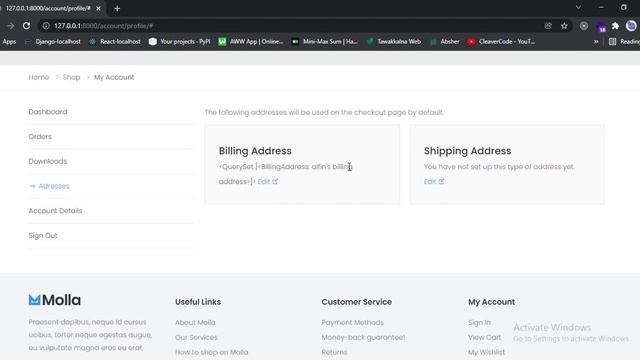640x360 pixels.
Task: Open the Reading list button
Action: point(624,42)
